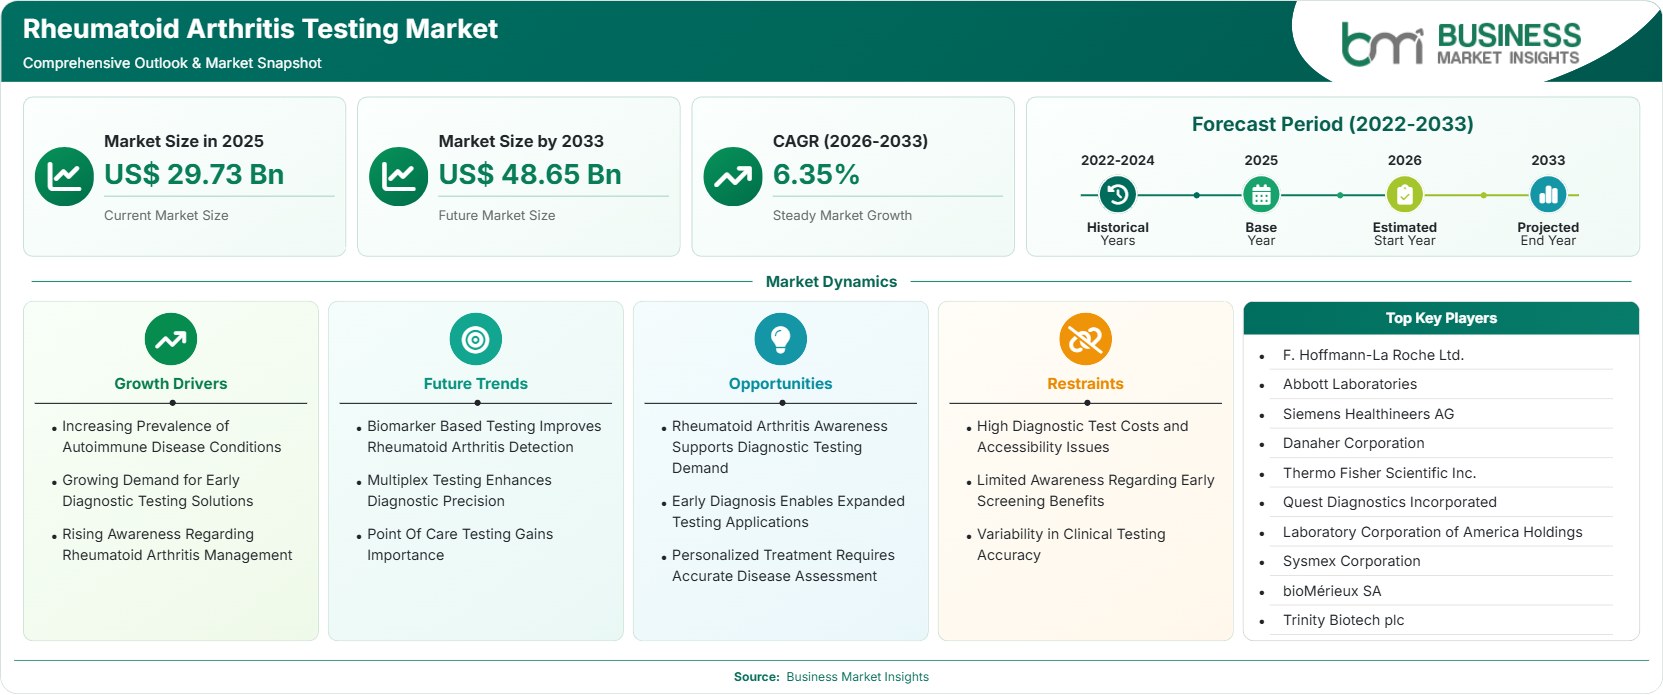The height and width of the screenshot is (695, 1663).
Task: Click the Top Key Players header
Action: (1441, 318)
